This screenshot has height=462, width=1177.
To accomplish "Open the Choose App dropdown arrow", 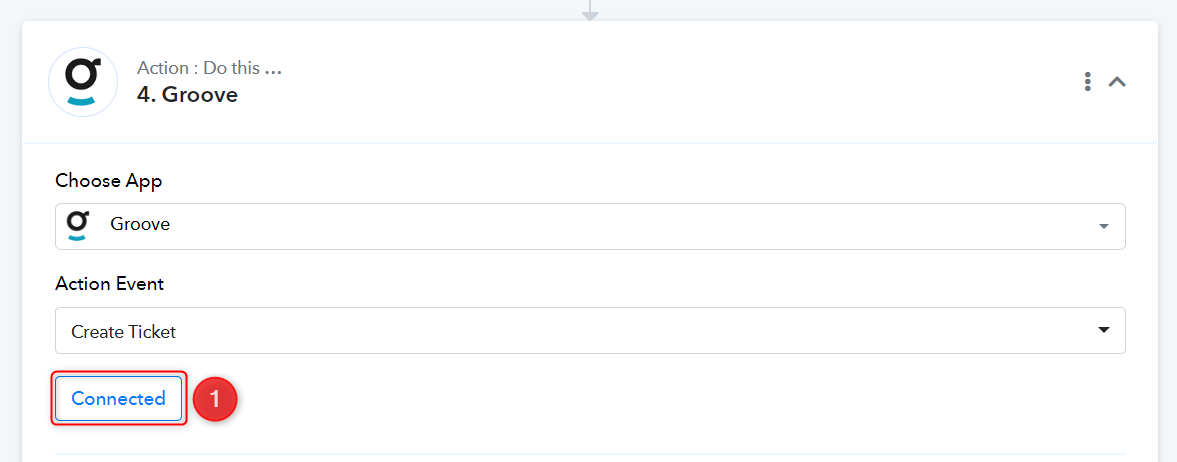I will click(x=1103, y=226).
